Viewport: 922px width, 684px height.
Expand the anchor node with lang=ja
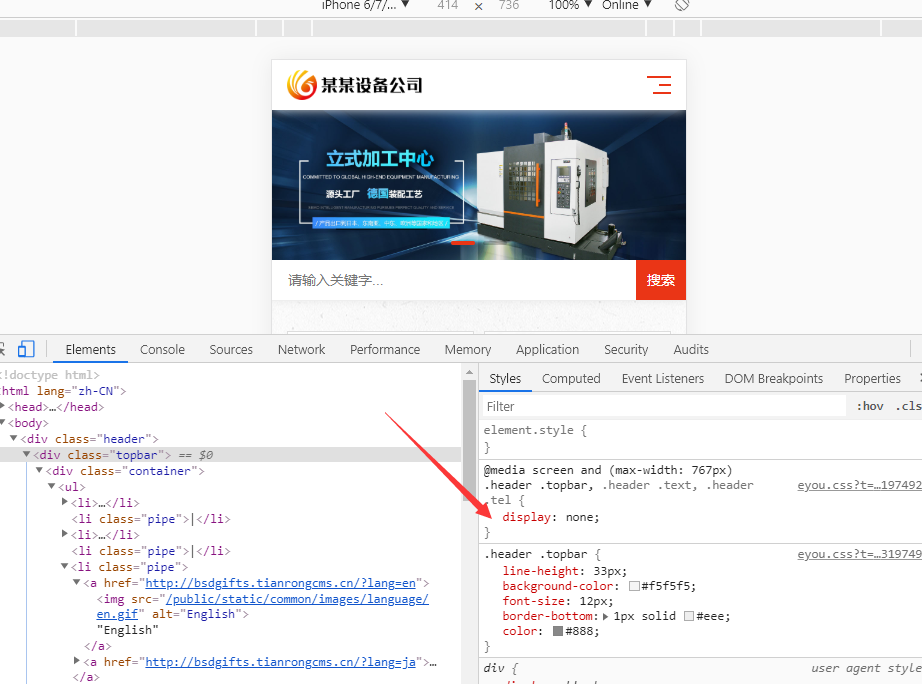click(x=76, y=661)
